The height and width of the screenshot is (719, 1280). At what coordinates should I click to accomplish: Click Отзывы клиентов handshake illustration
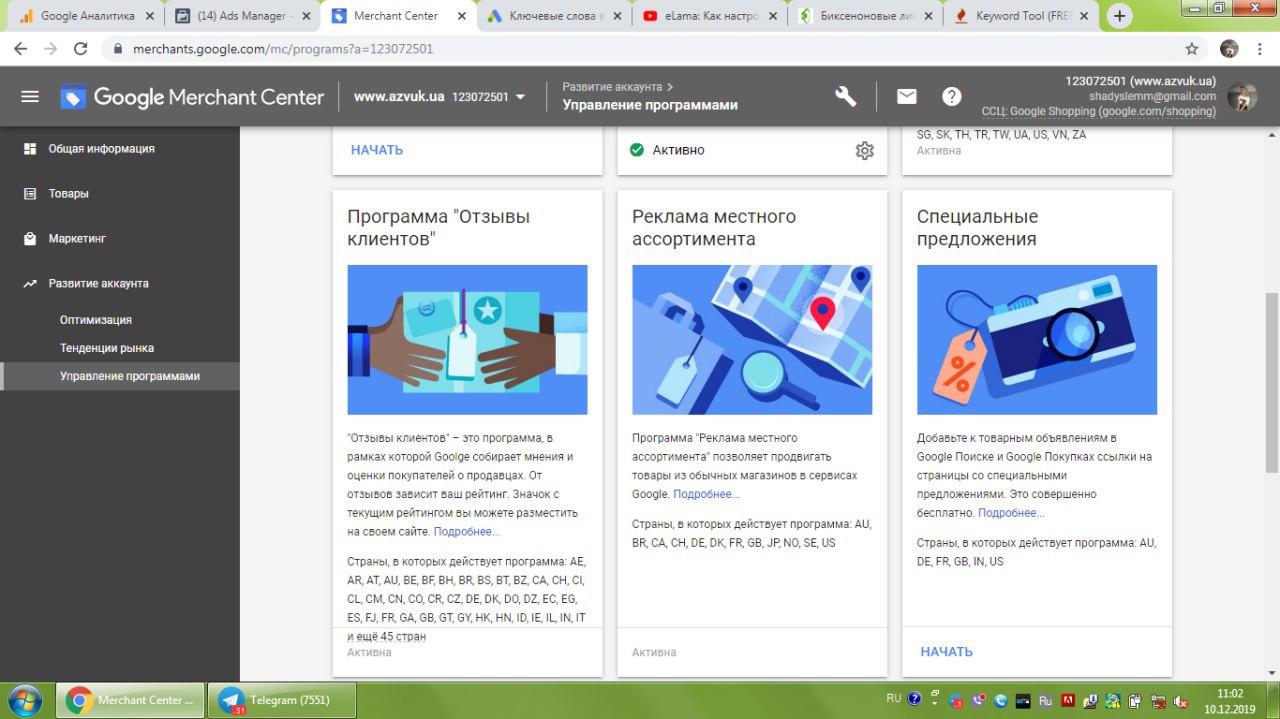(x=467, y=340)
